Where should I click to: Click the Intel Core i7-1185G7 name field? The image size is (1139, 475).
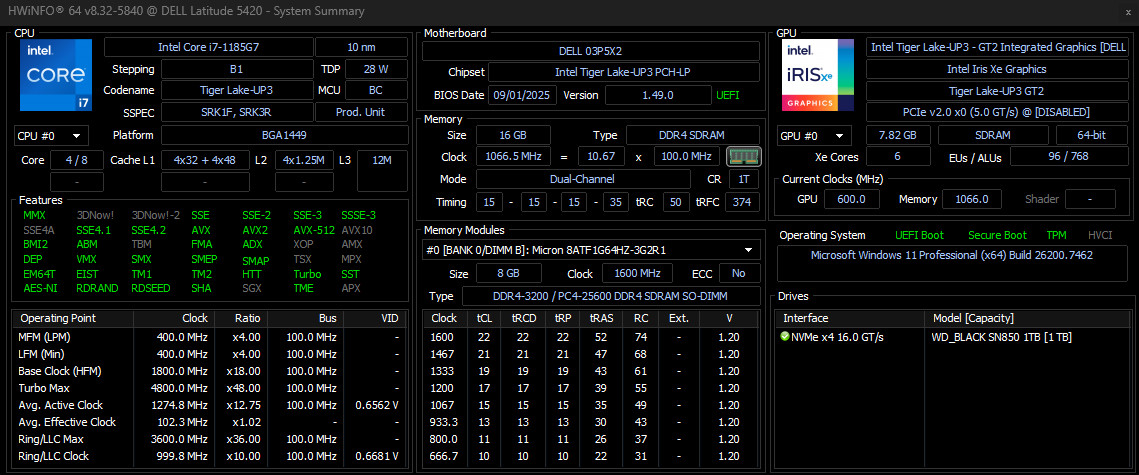pyautogui.click(x=208, y=47)
